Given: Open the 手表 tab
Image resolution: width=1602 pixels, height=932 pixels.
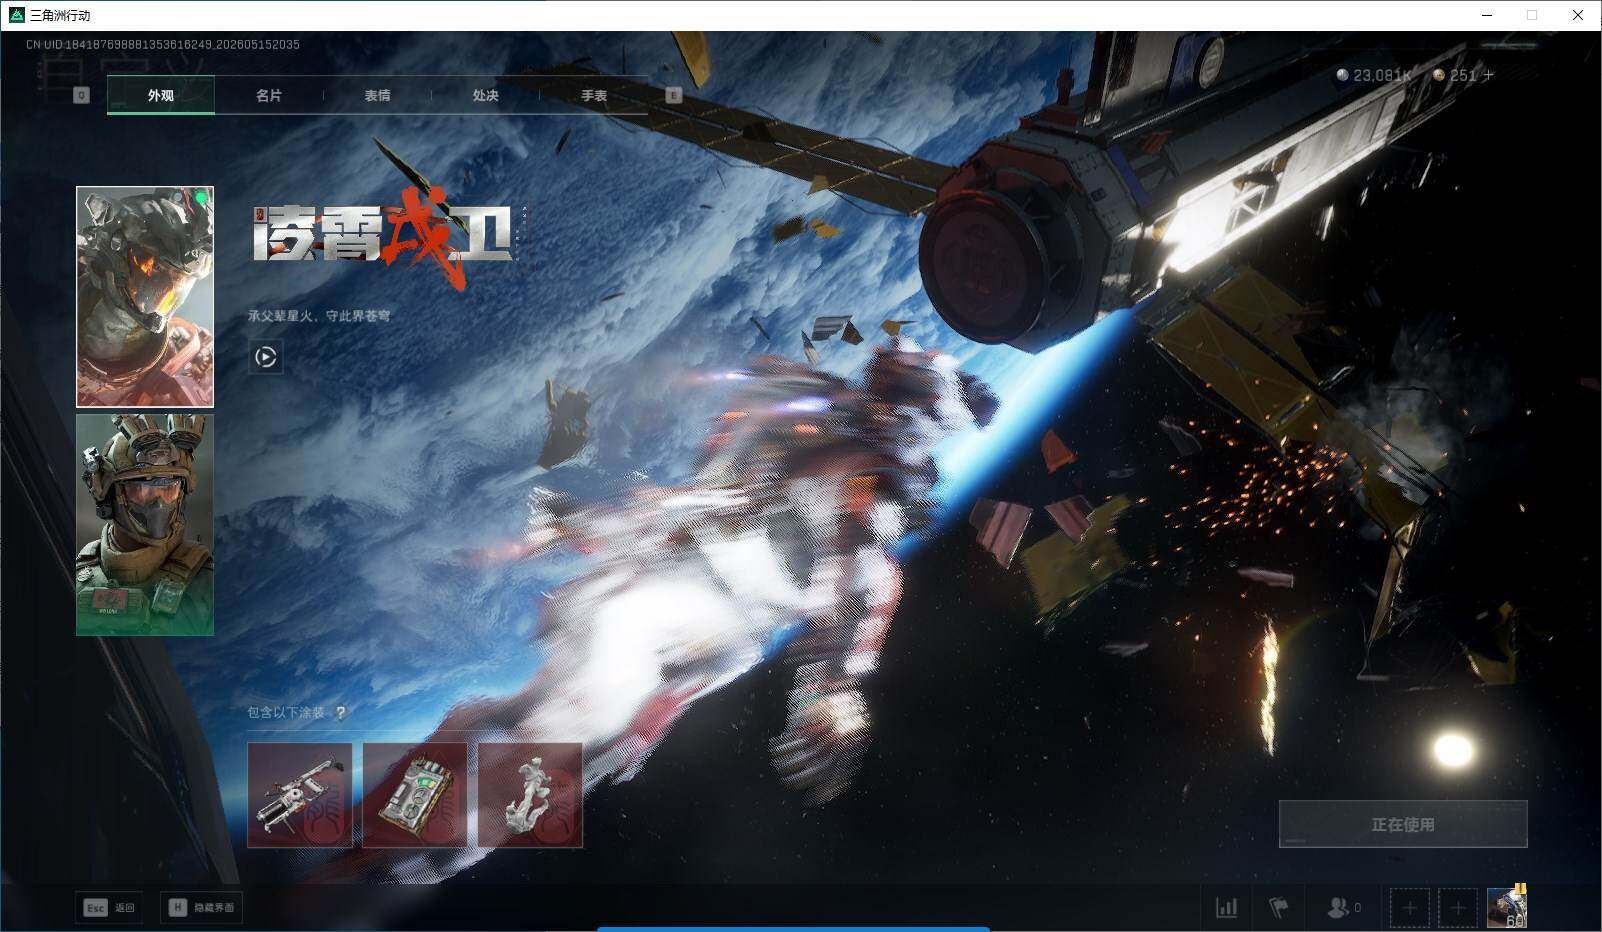Looking at the screenshot, I should pos(594,95).
